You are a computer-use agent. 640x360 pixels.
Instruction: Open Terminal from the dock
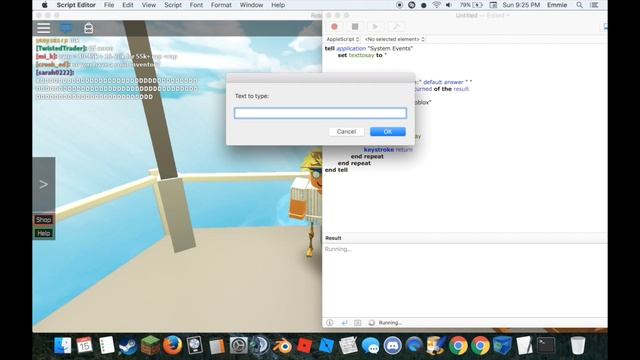pyautogui.click(x=546, y=345)
